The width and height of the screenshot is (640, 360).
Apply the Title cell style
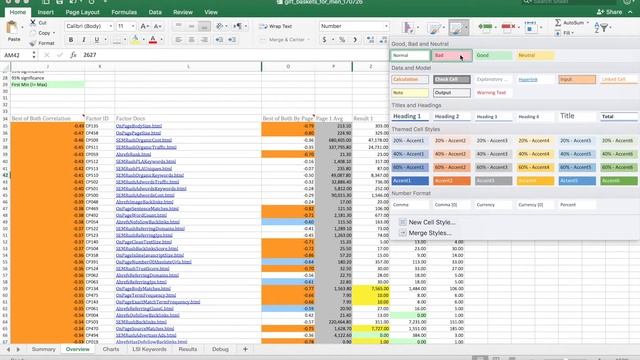tap(577, 116)
